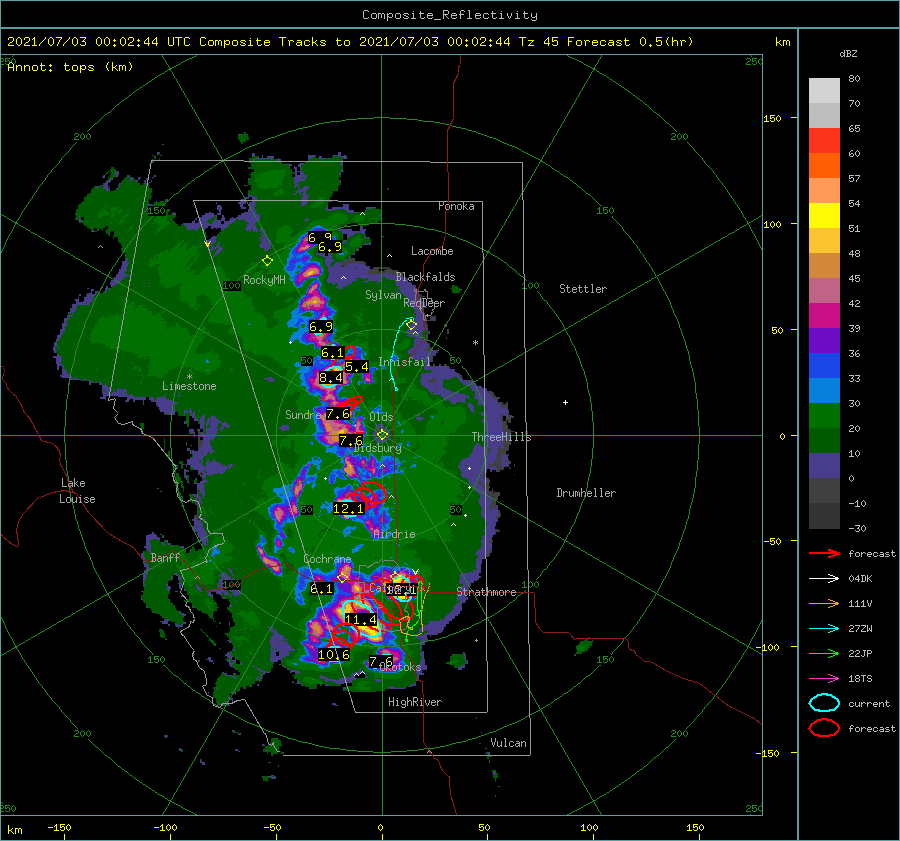Screen dimensions: 900x841
Task: Click the Vulcan city label
Action: (x=509, y=743)
